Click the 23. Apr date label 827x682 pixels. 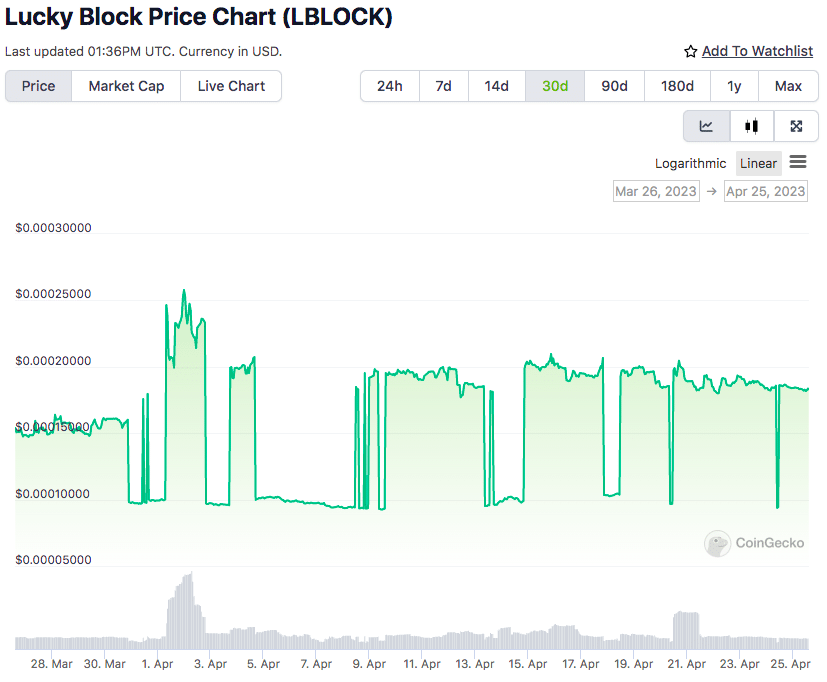tap(739, 664)
